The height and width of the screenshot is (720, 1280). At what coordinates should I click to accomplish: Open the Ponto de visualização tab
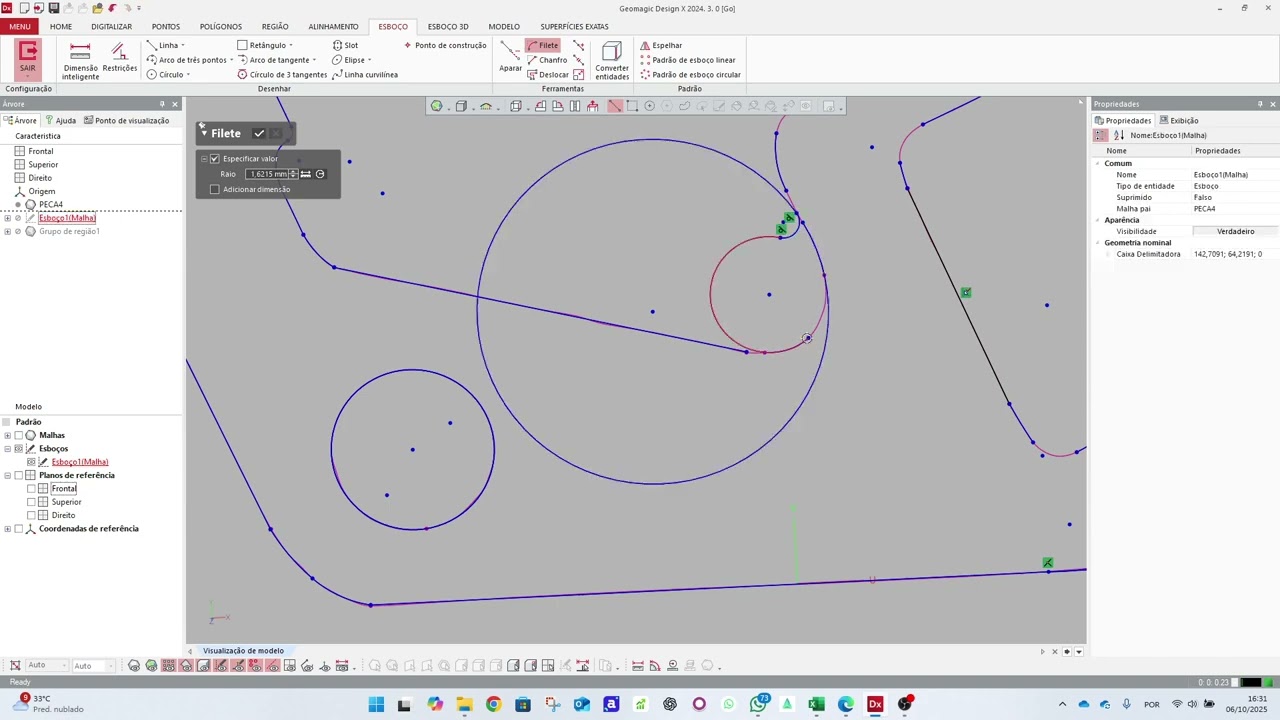(126, 121)
